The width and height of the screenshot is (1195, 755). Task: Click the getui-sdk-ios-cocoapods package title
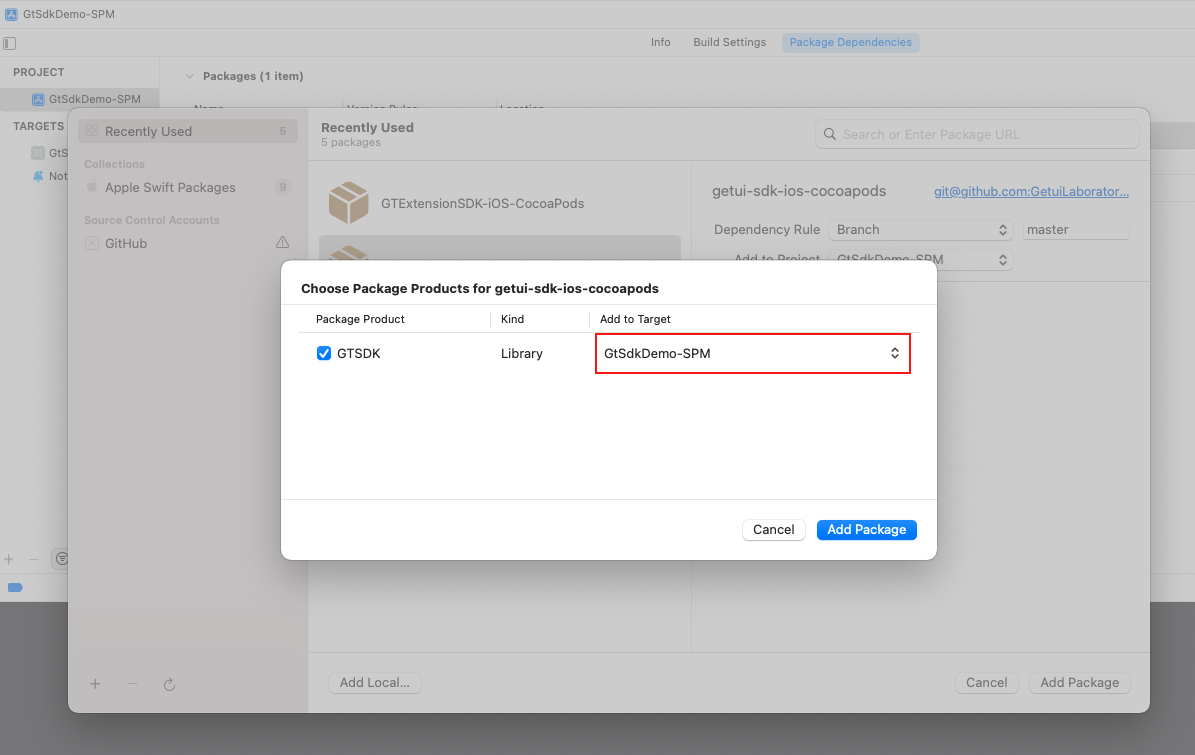tap(799, 191)
